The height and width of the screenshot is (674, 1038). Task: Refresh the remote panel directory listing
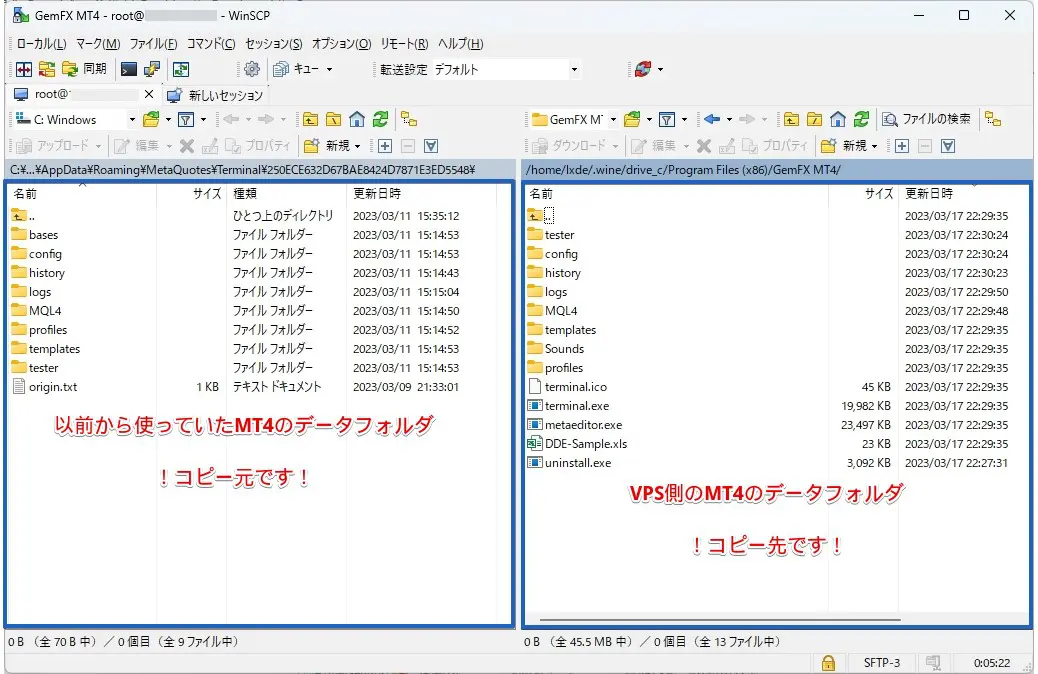(x=861, y=119)
